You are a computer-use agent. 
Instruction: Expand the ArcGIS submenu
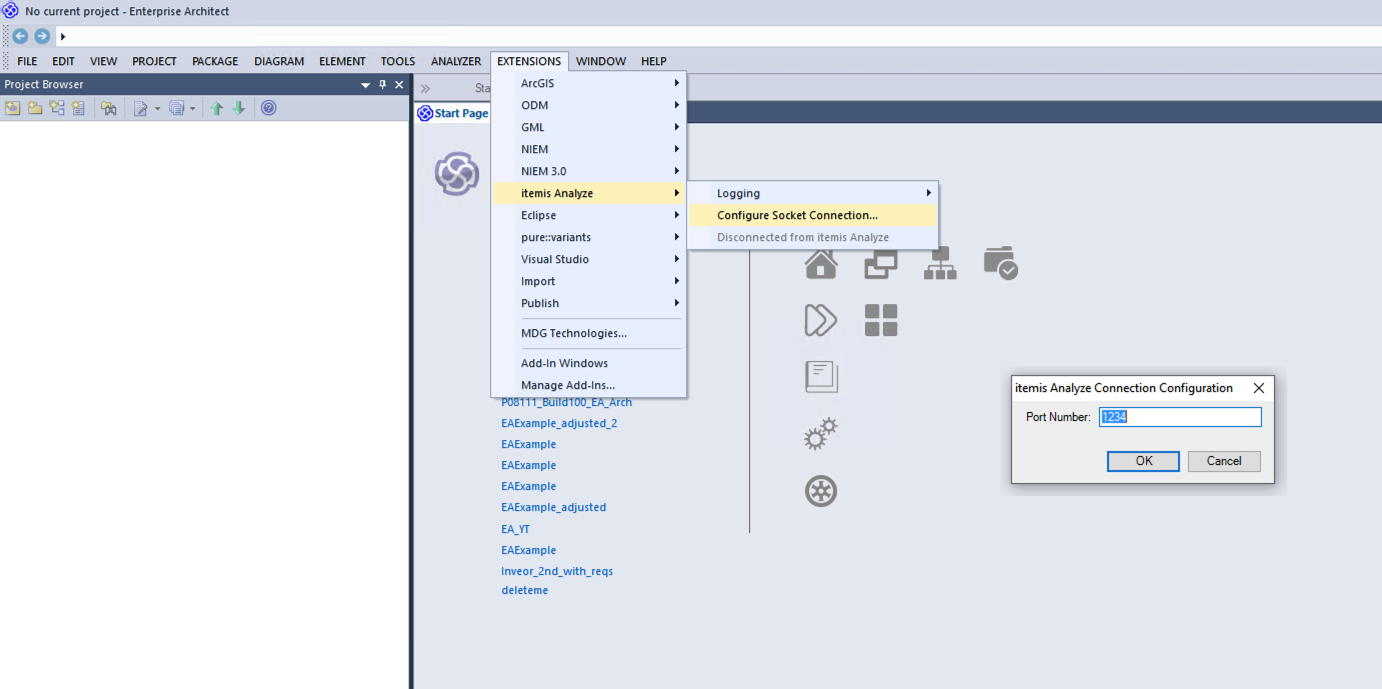click(x=588, y=83)
